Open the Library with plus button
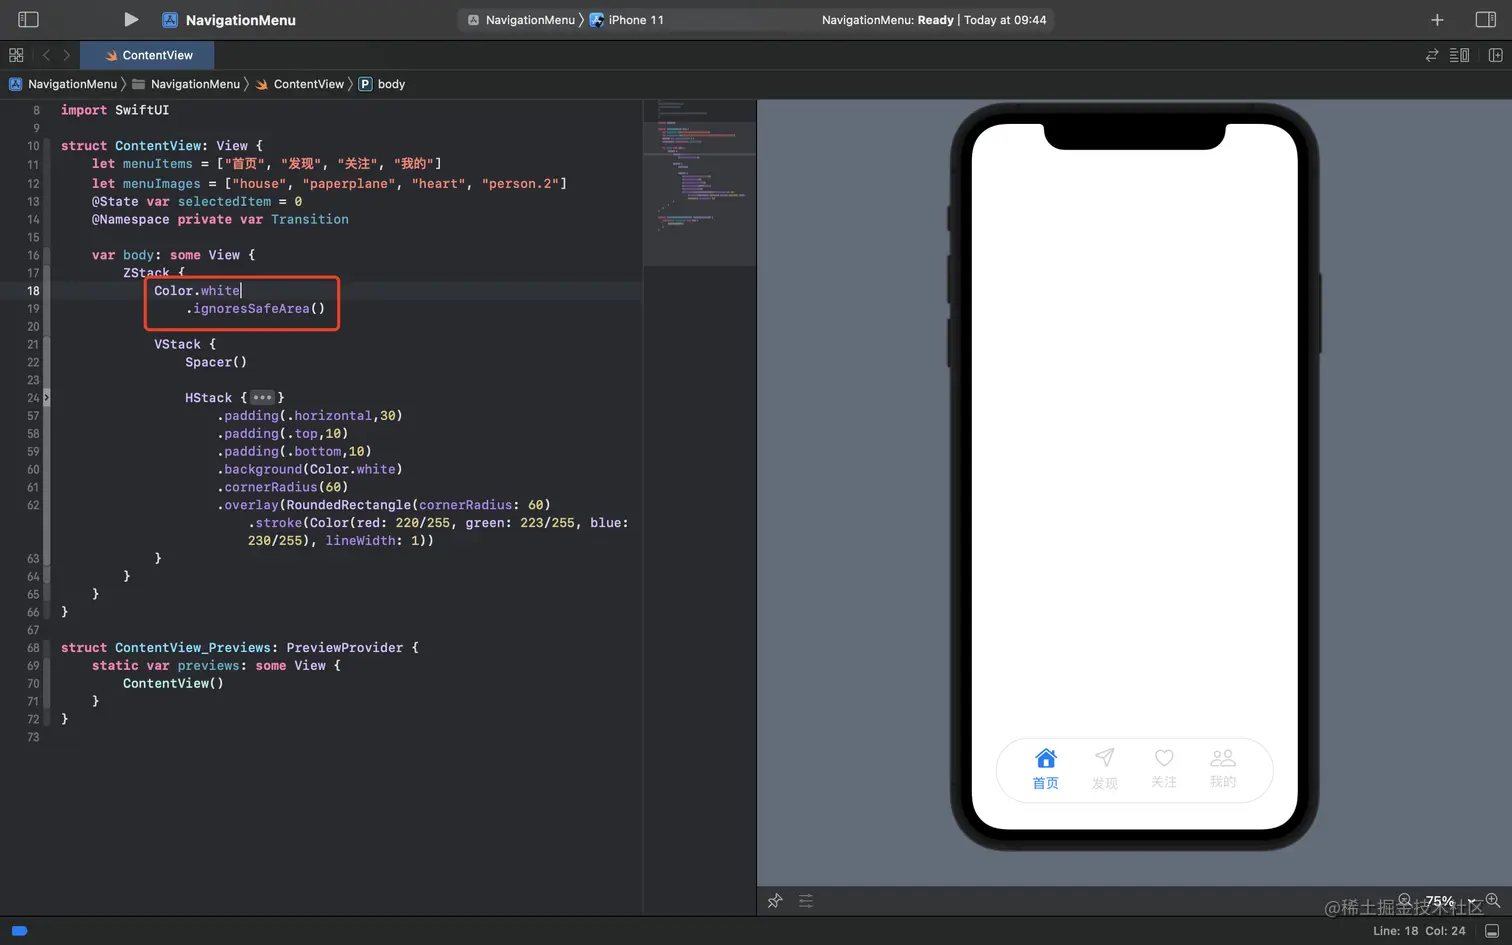Image resolution: width=1512 pixels, height=945 pixels. point(1437,20)
